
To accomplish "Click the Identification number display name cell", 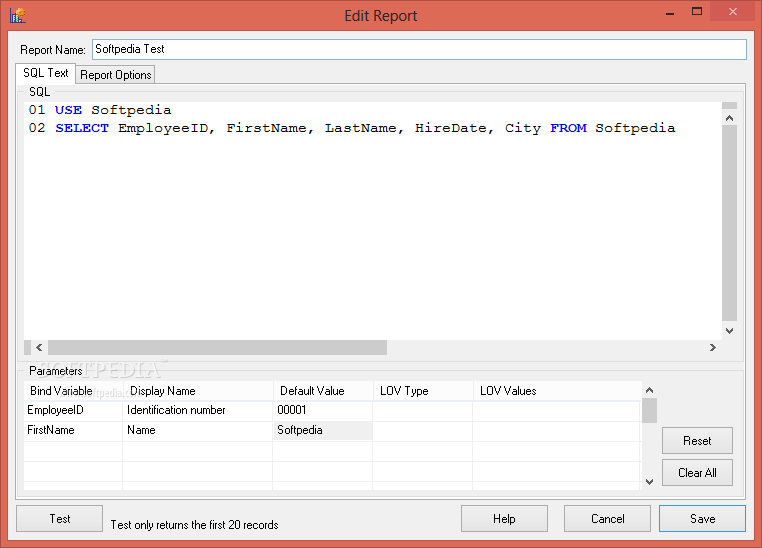I will pos(197,411).
